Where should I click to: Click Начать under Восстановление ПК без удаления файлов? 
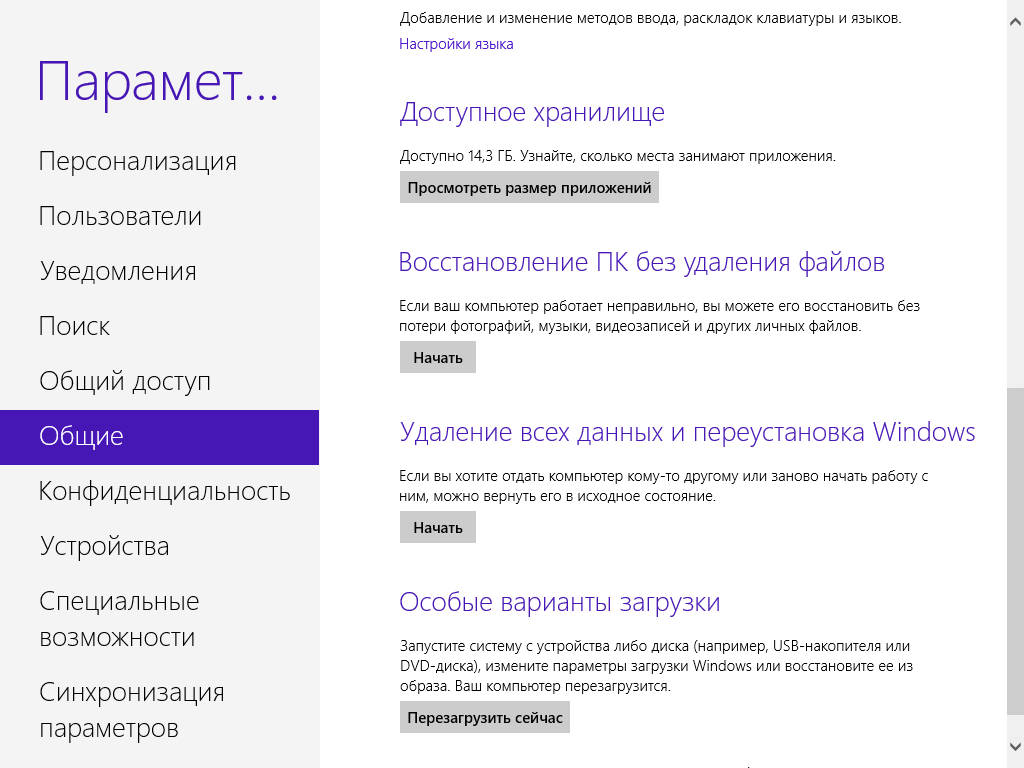(437, 357)
